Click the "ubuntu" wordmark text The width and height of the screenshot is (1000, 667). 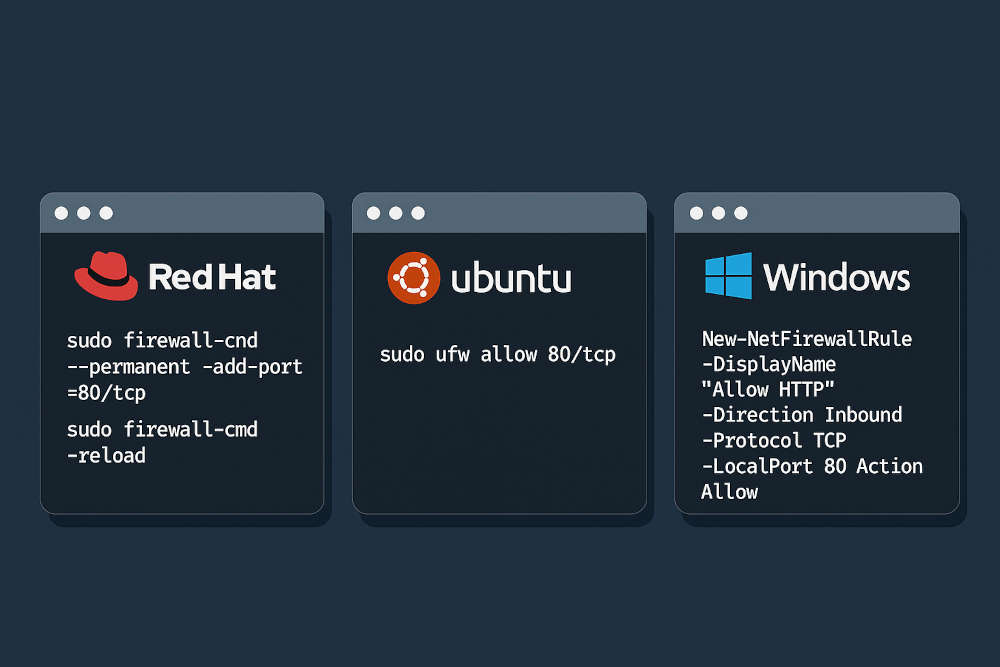tap(511, 279)
